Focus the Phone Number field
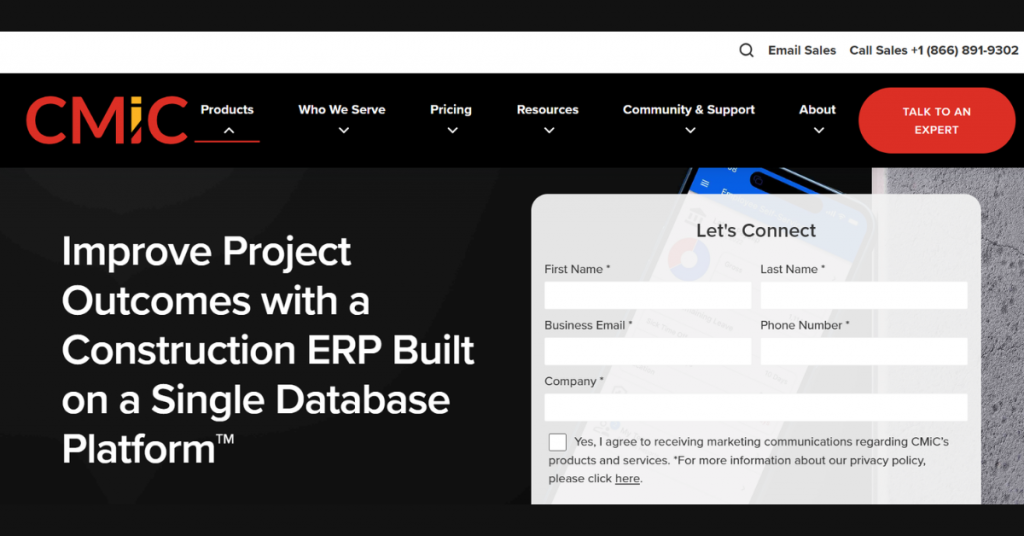Screen dimensions: 1024x536 point(863,351)
